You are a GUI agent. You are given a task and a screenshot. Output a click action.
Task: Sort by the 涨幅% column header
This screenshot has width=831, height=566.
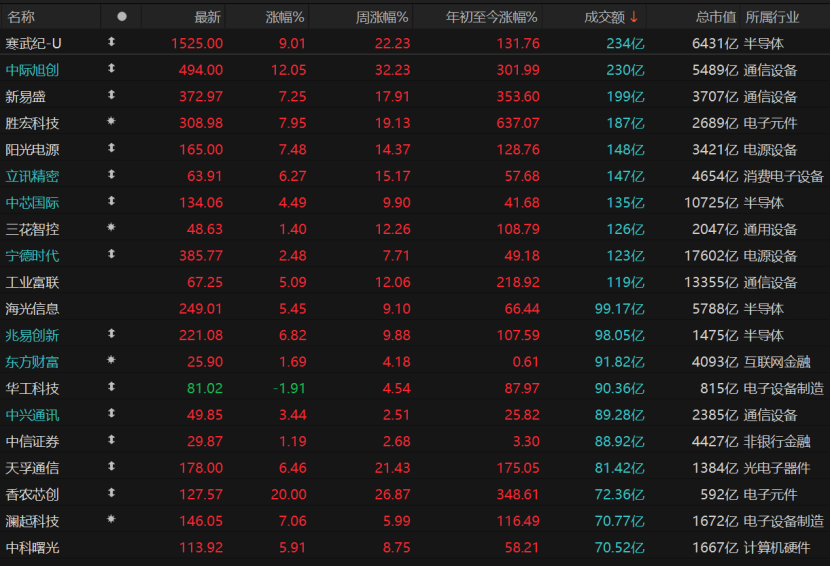click(285, 17)
